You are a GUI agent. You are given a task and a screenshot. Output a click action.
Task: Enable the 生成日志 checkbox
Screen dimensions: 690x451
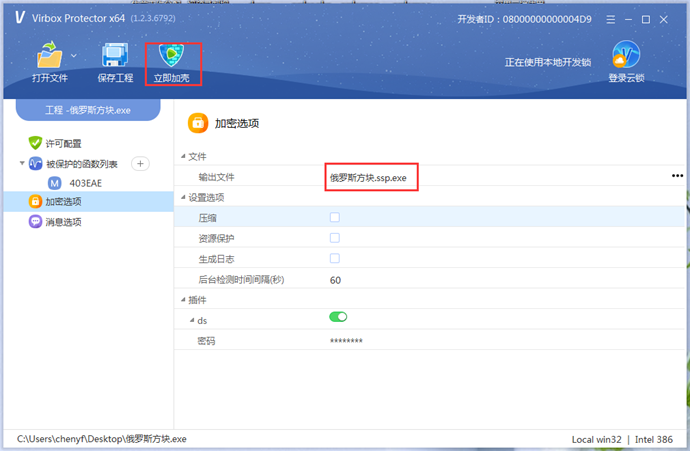tap(335, 258)
